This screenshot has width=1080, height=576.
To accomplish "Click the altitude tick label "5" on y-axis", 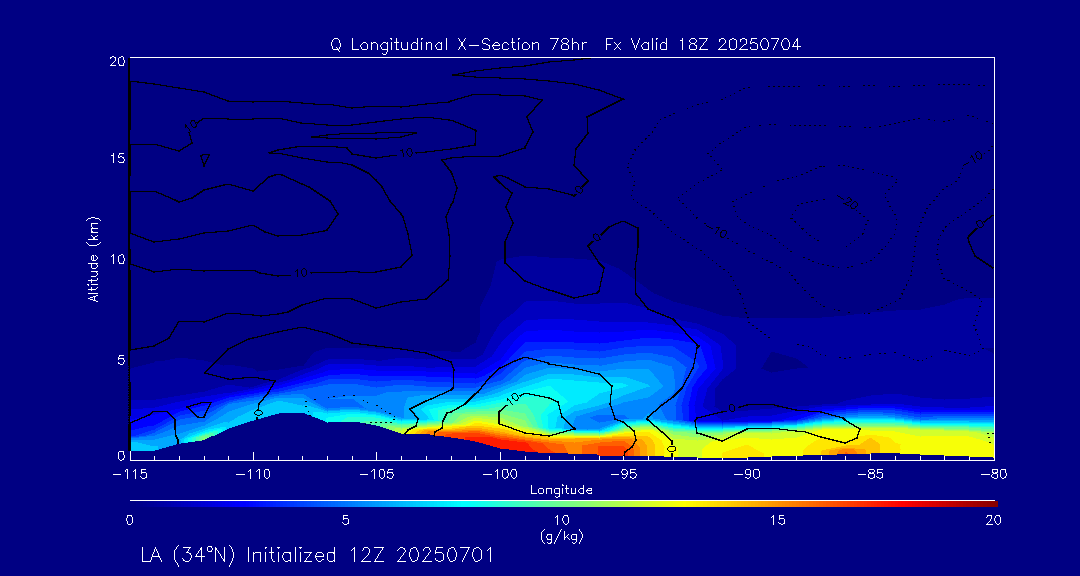I will (121, 360).
